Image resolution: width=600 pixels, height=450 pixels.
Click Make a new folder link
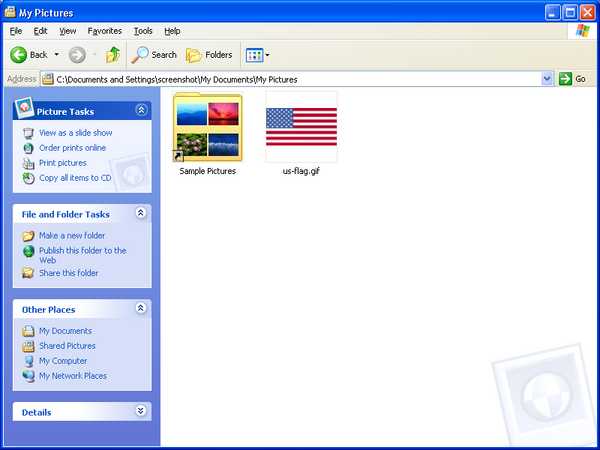(x=72, y=235)
